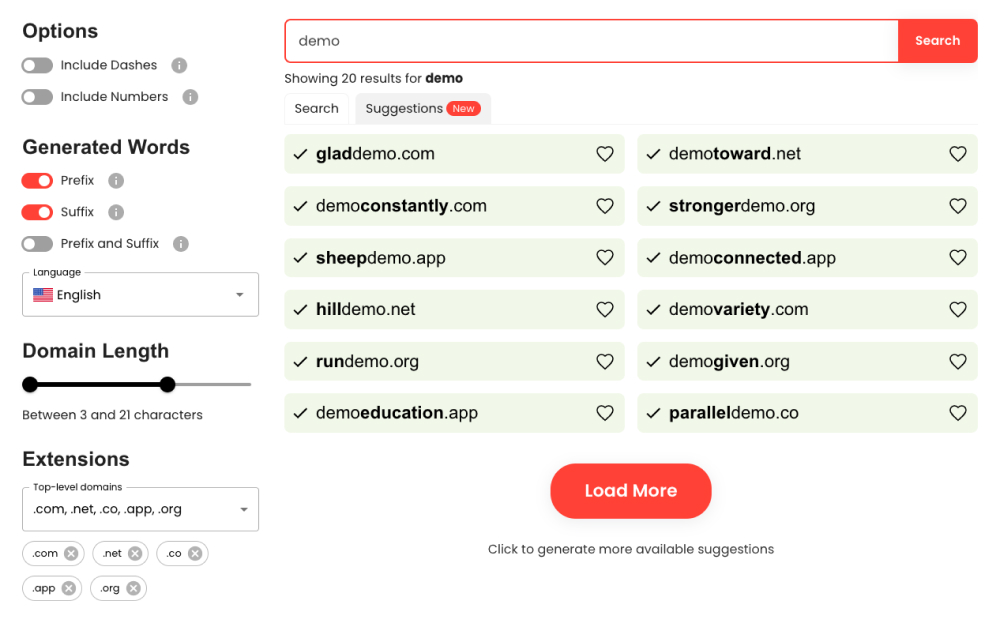Disable the Prefix toggle
Image resolution: width=1000 pixels, height=620 pixels.
(37, 181)
